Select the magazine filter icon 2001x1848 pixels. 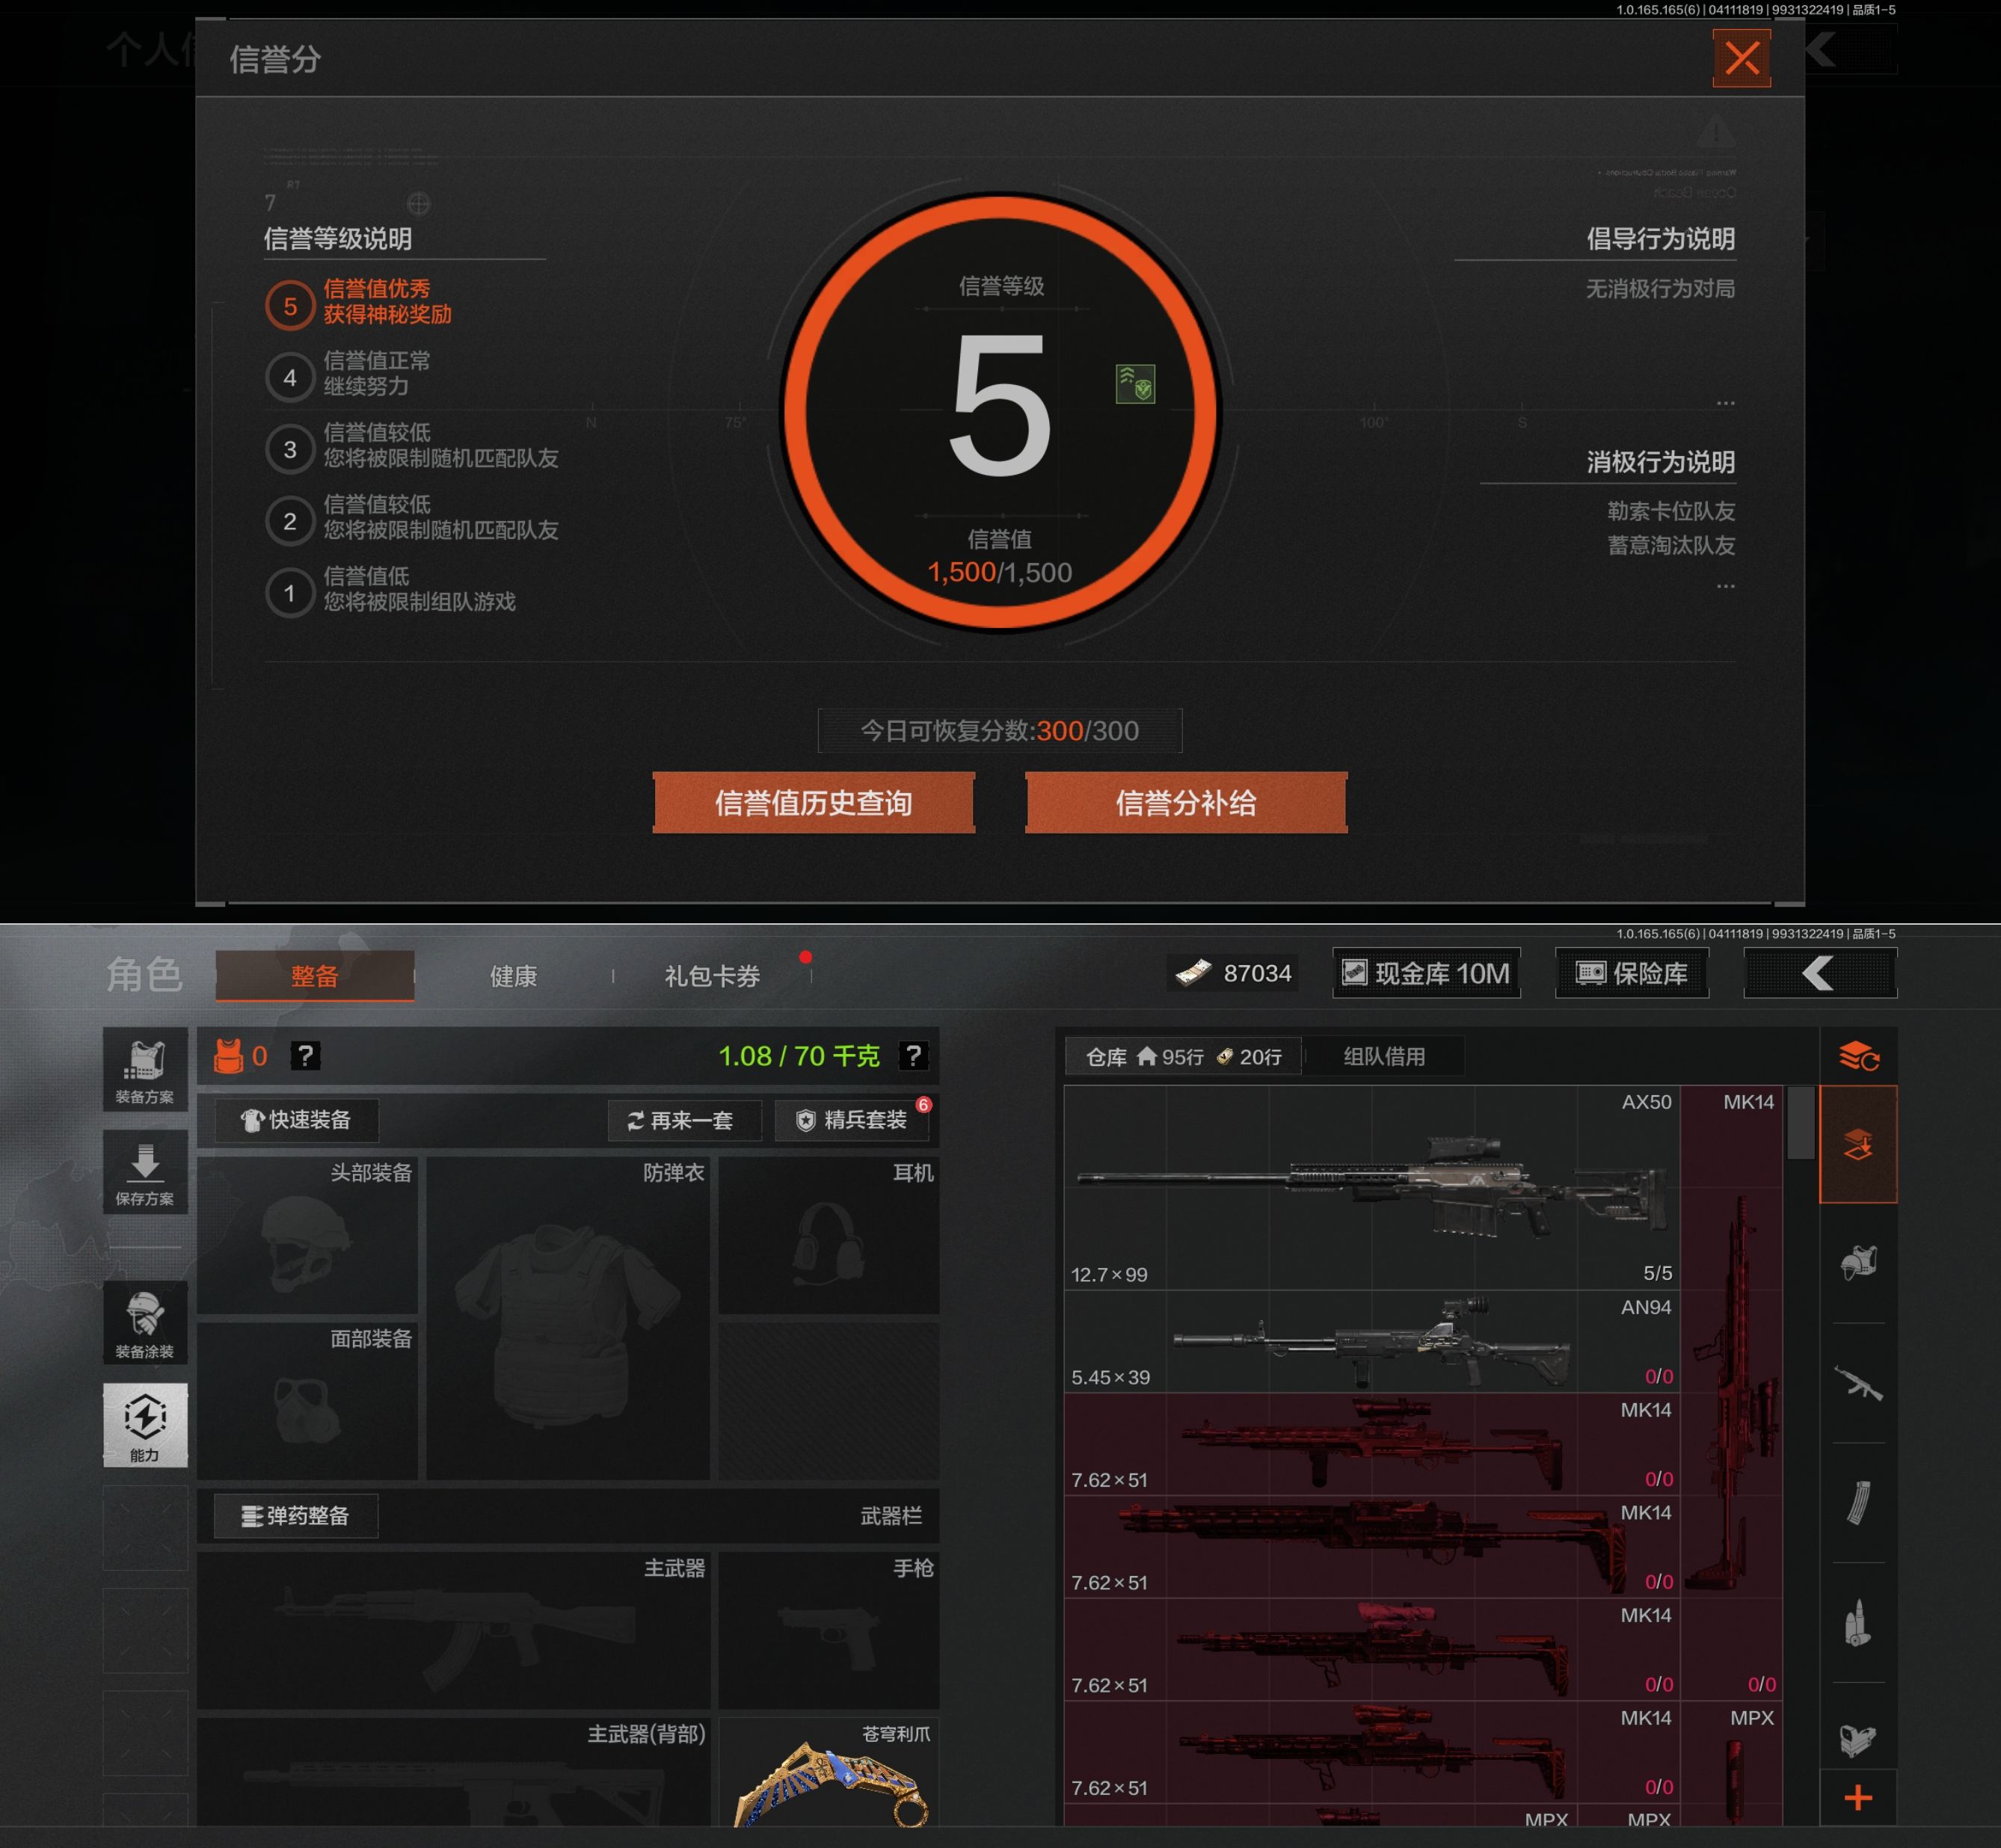[1858, 1503]
